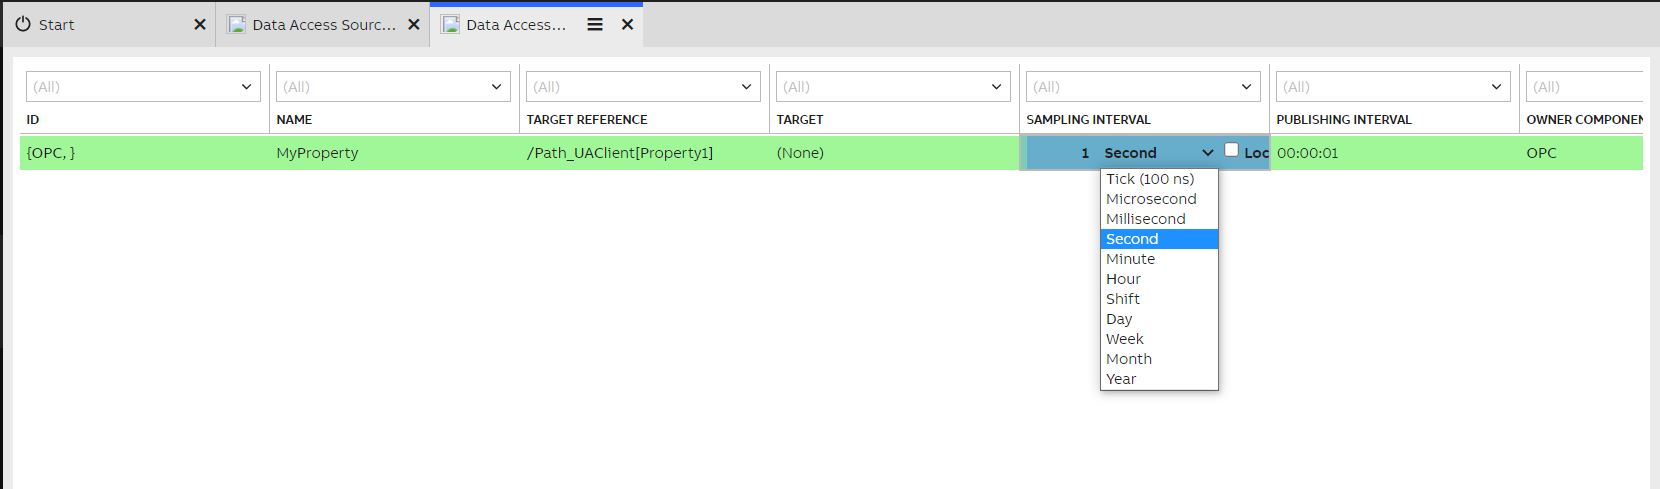Select the MyProperty name cell
This screenshot has width=1660, height=489.
[x=394, y=153]
